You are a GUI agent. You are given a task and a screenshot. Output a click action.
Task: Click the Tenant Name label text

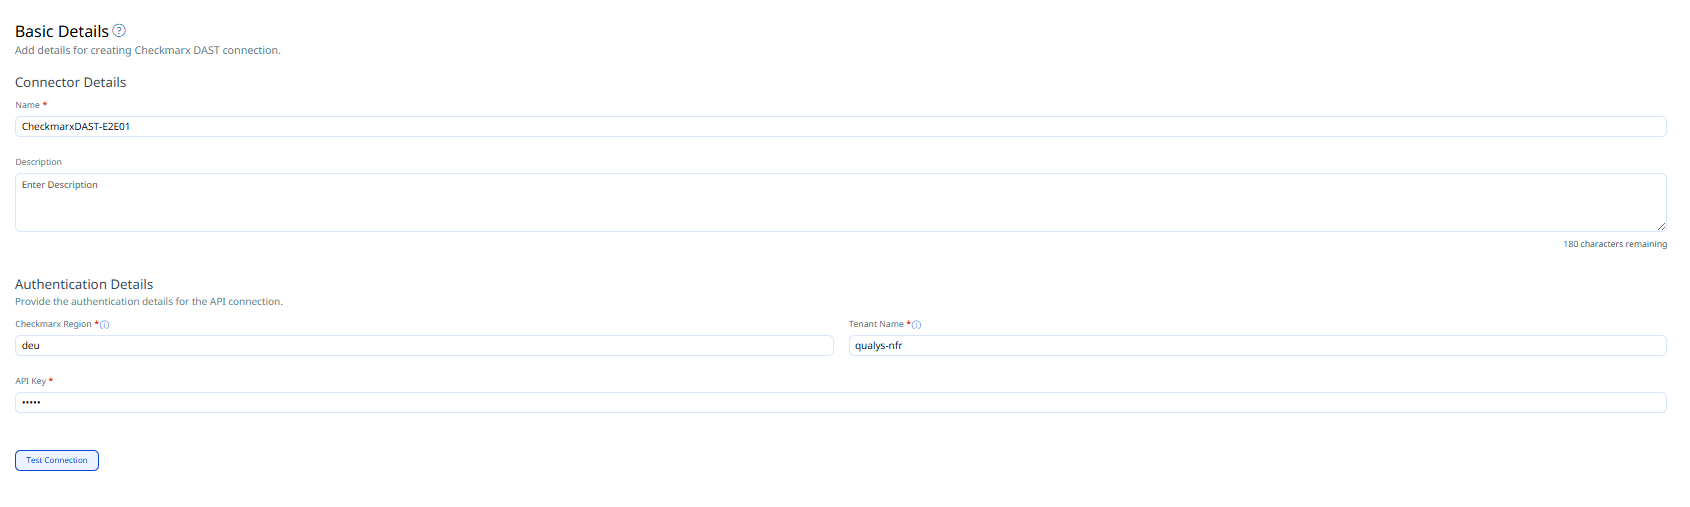tap(876, 325)
